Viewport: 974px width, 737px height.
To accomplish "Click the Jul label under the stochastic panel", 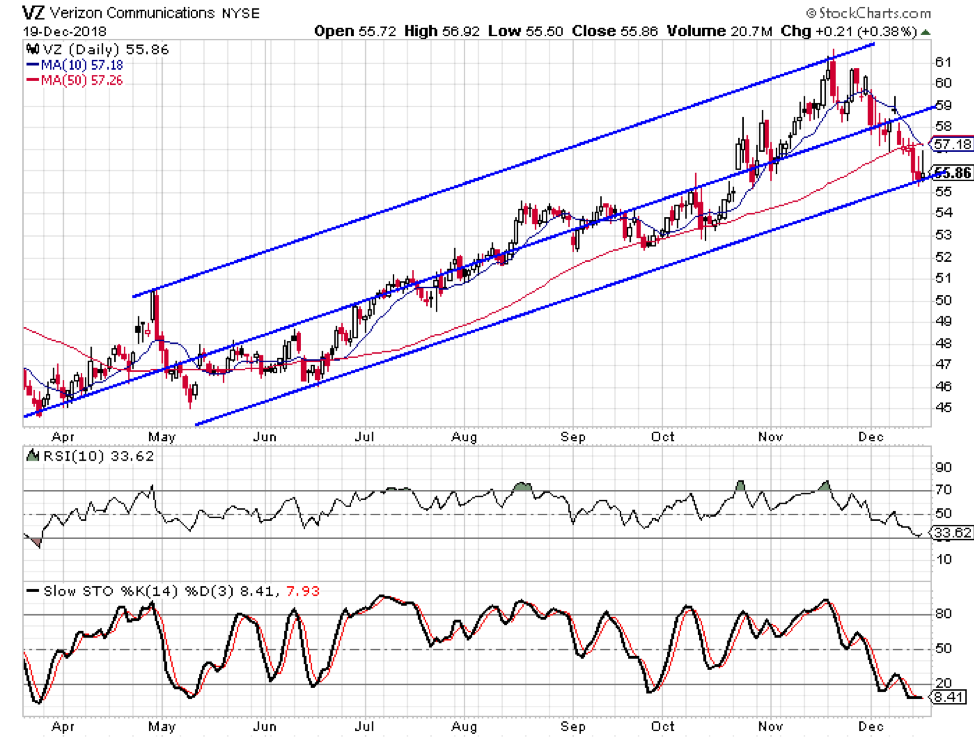I will pos(365,726).
